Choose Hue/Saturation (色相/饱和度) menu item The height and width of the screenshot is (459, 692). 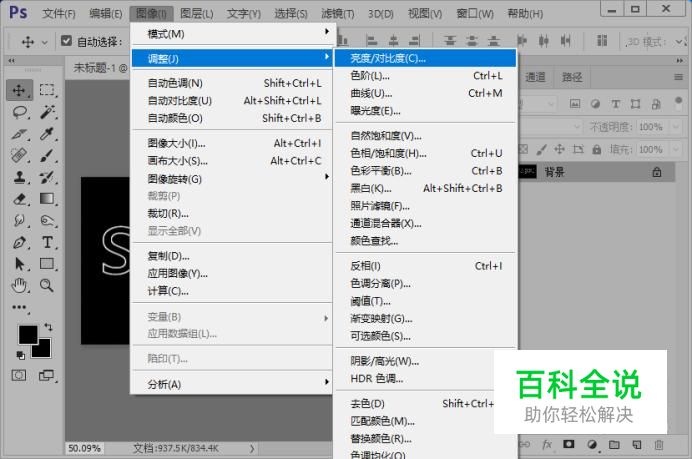[x=425, y=153]
